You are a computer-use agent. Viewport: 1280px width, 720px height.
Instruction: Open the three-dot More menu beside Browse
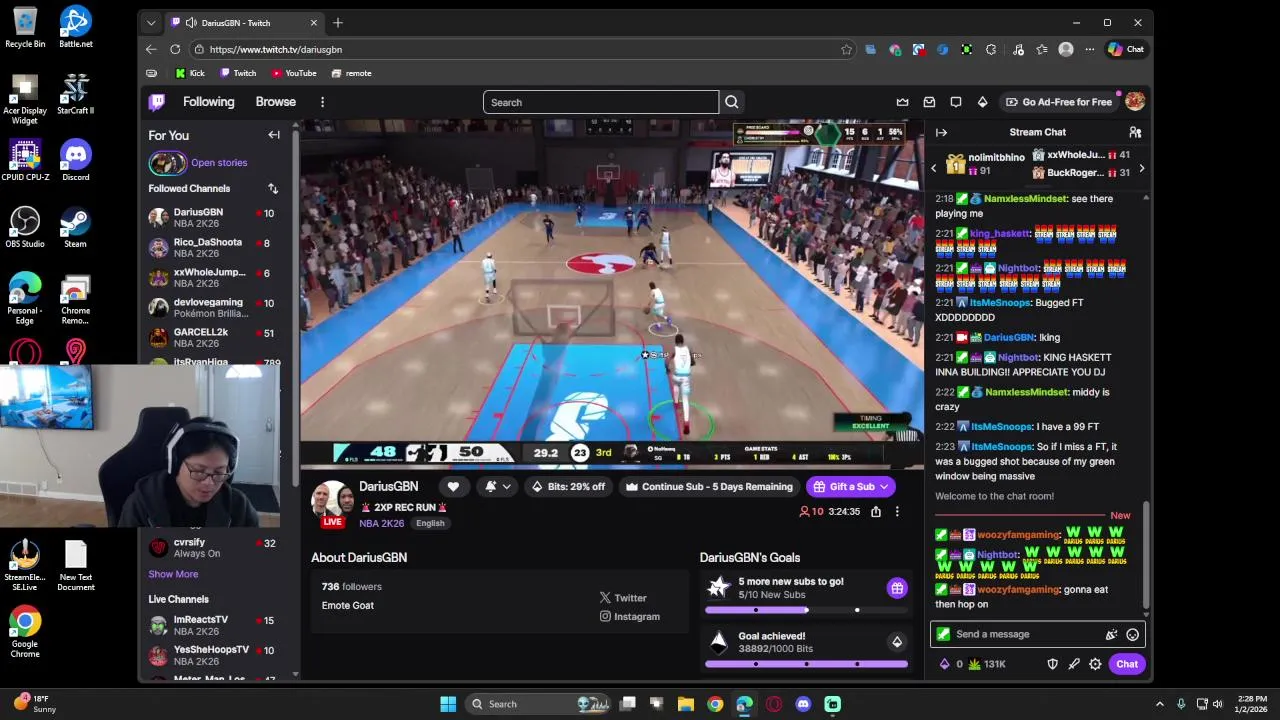point(322,102)
